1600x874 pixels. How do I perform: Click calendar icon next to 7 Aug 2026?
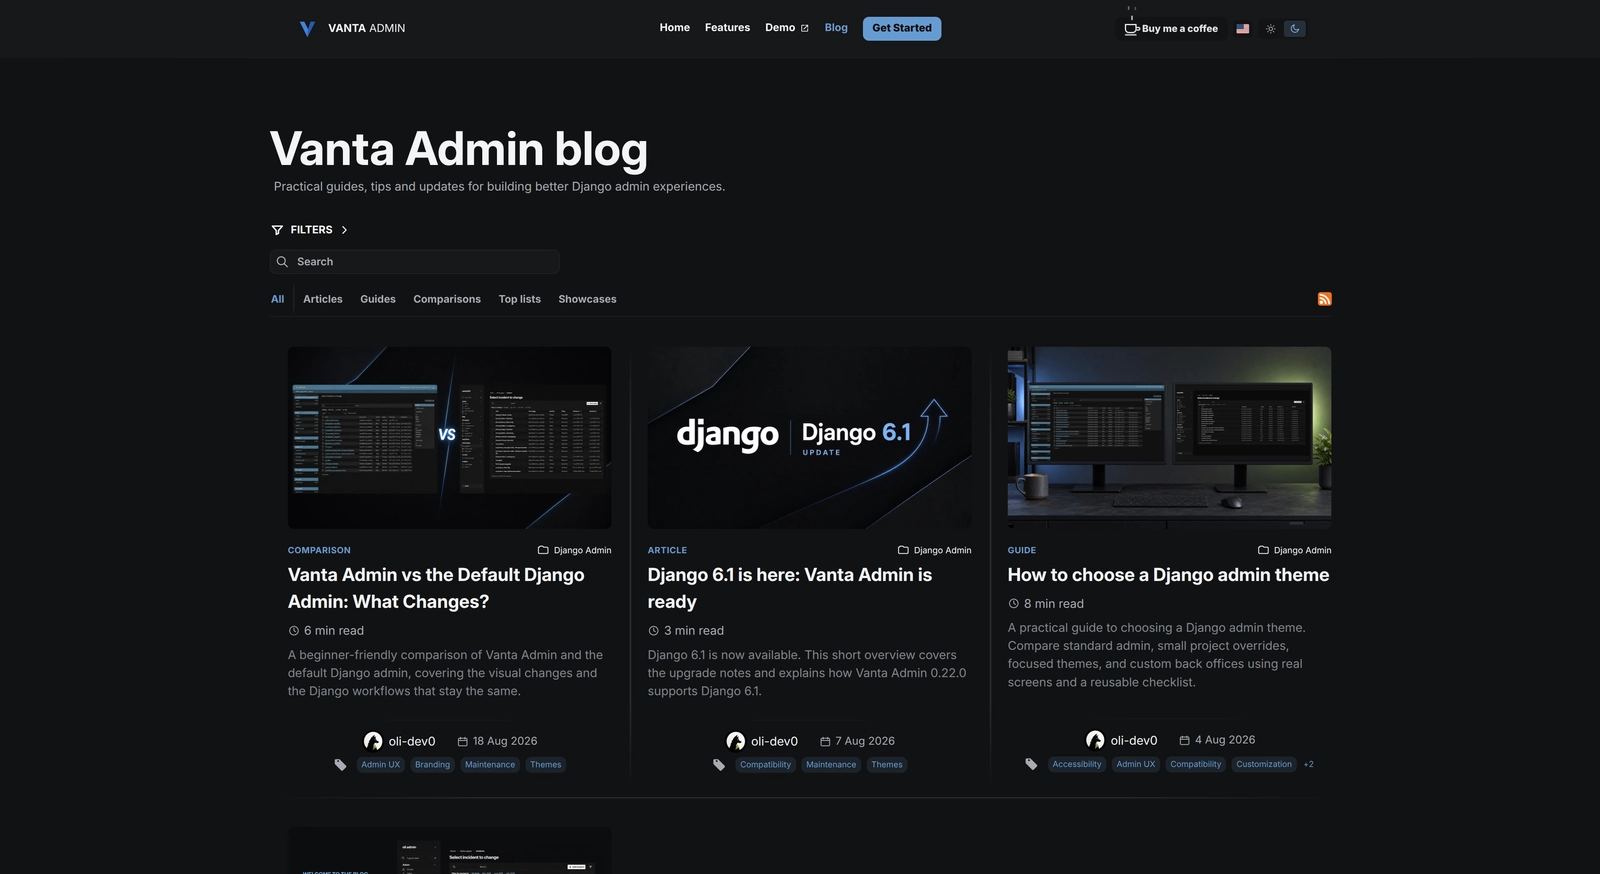(825, 741)
